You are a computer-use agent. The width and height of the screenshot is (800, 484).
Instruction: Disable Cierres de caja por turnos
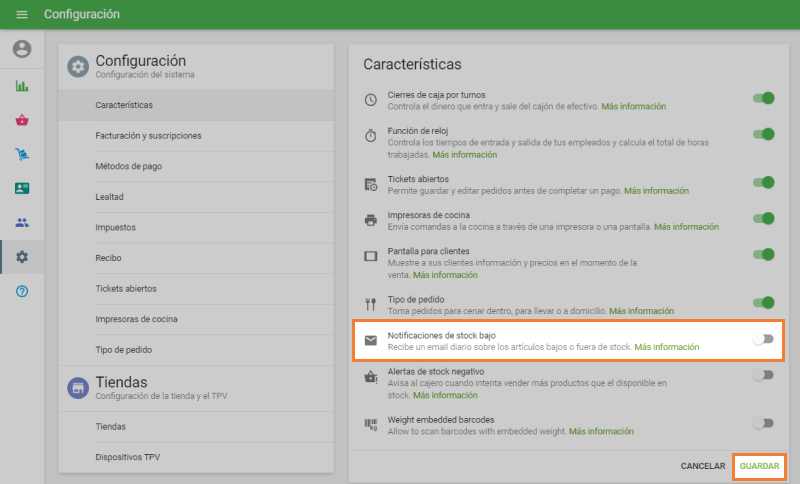coord(763,98)
